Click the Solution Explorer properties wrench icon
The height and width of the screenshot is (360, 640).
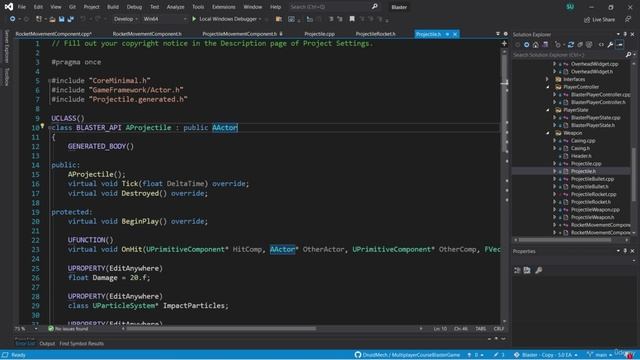[x=610, y=44]
